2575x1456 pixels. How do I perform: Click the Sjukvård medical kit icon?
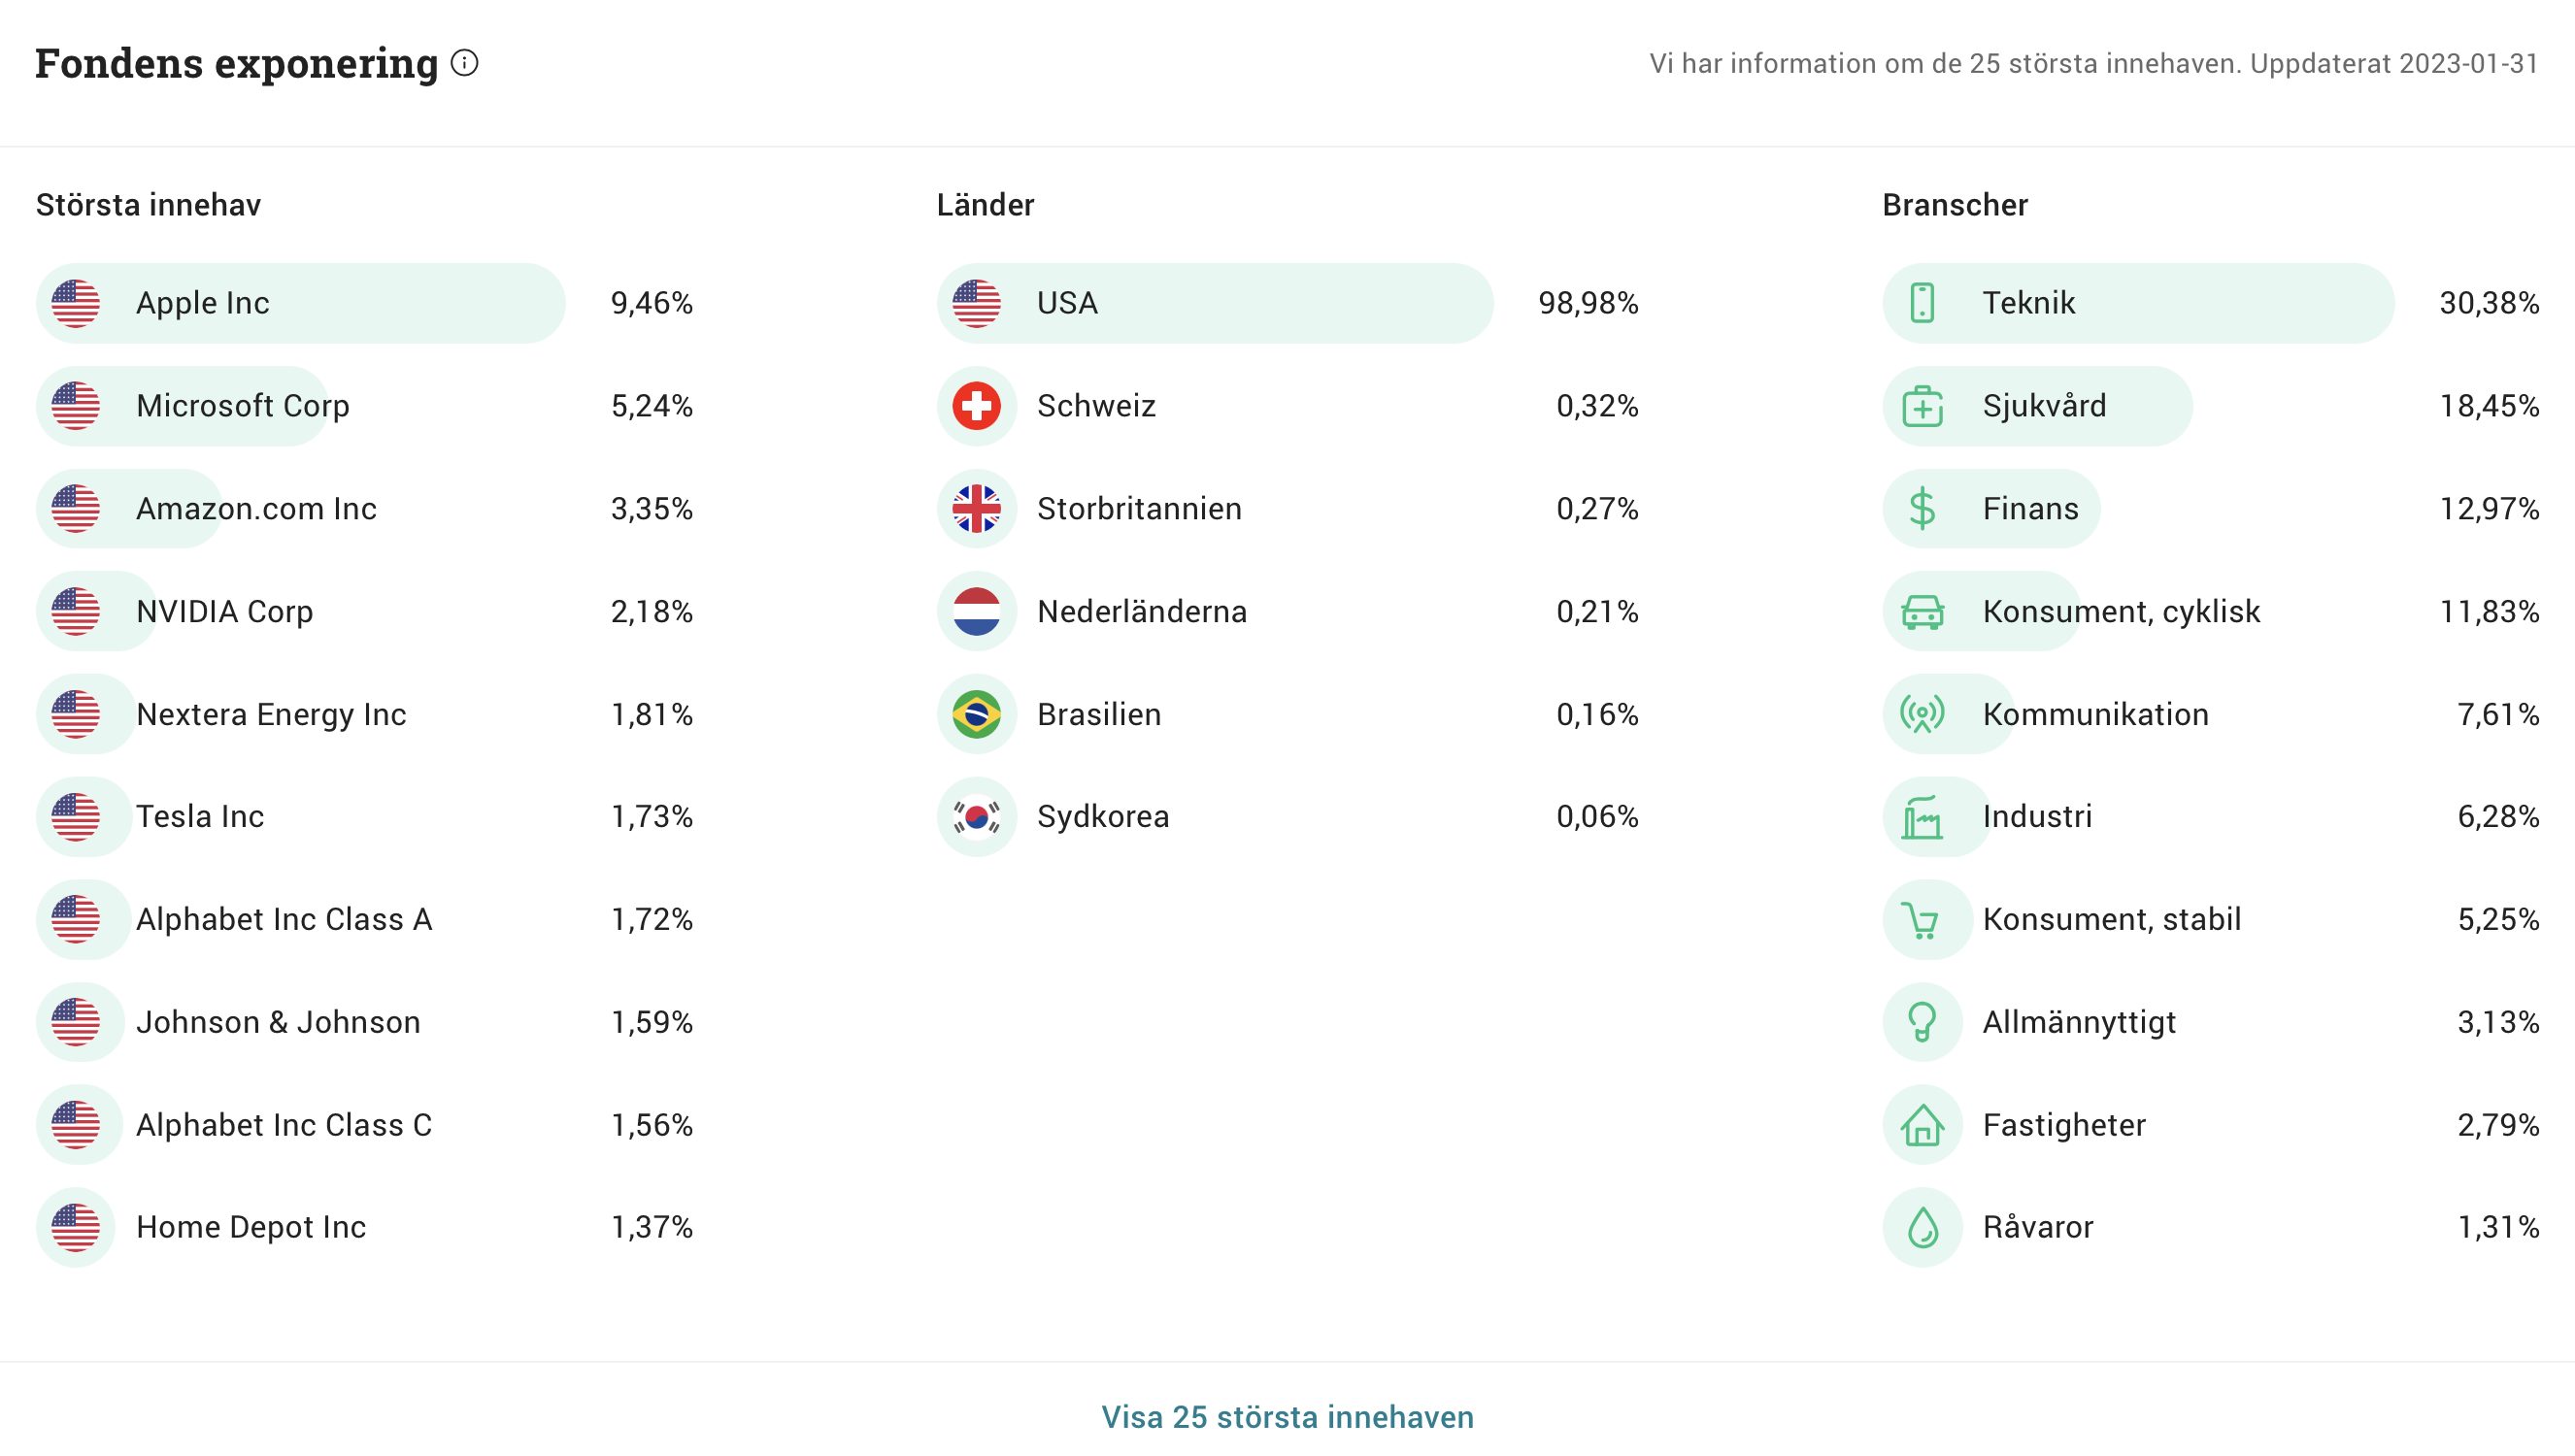tap(1921, 406)
